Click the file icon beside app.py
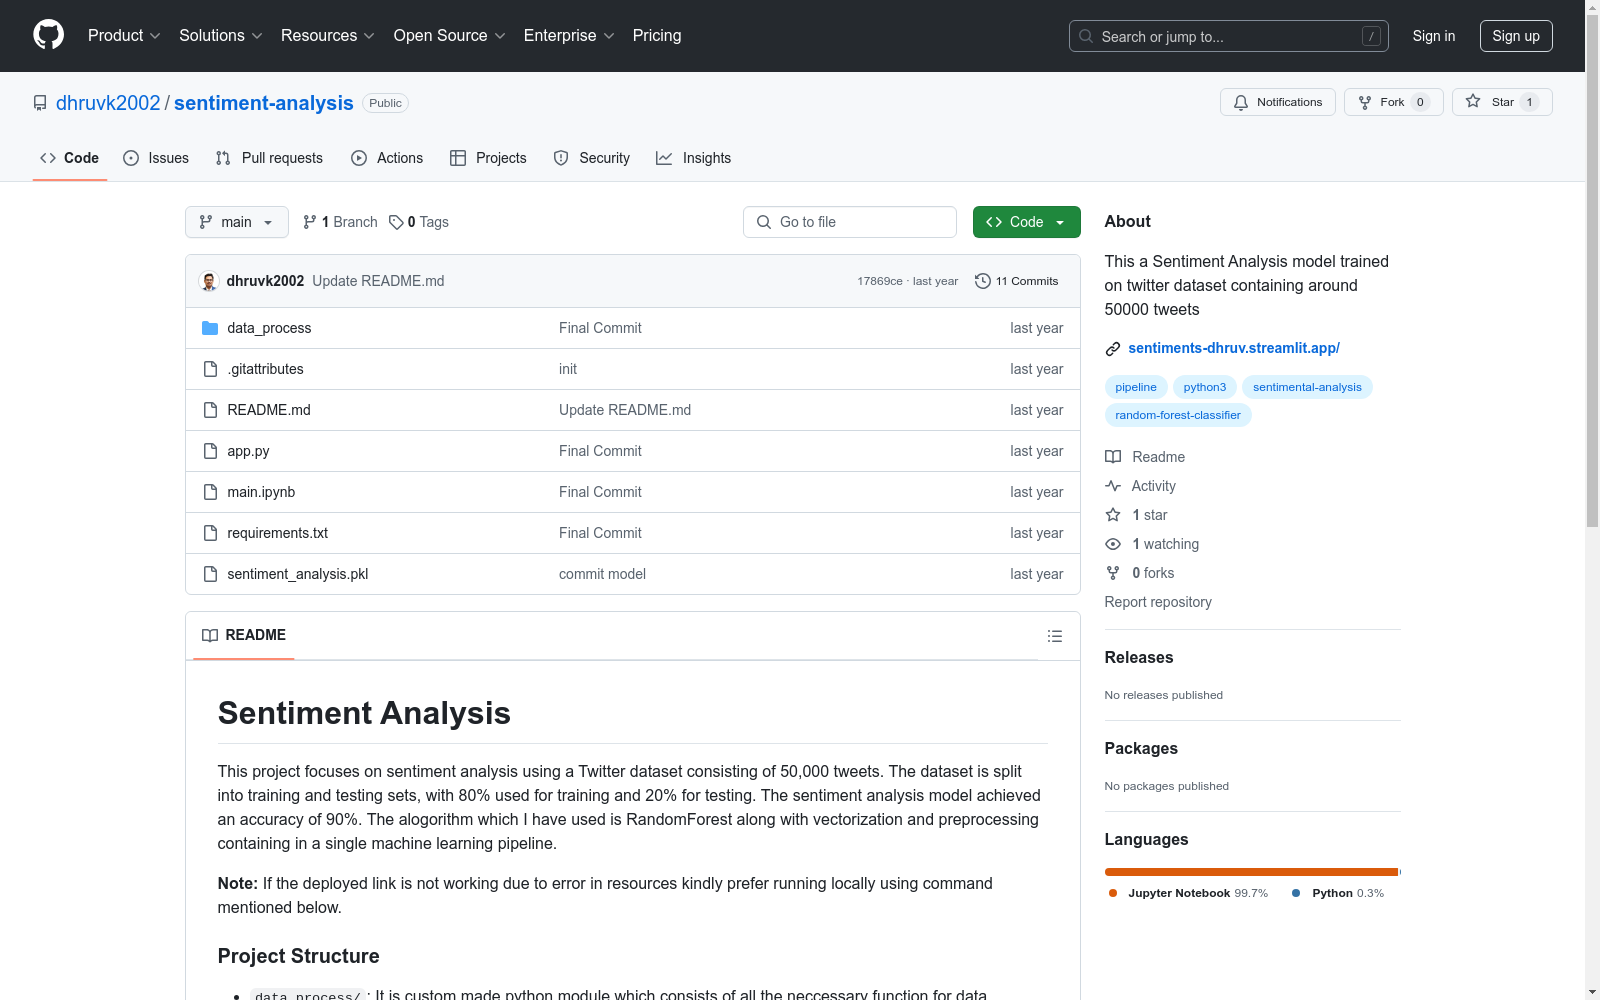Viewport: 1600px width, 1000px height. click(x=210, y=451)
